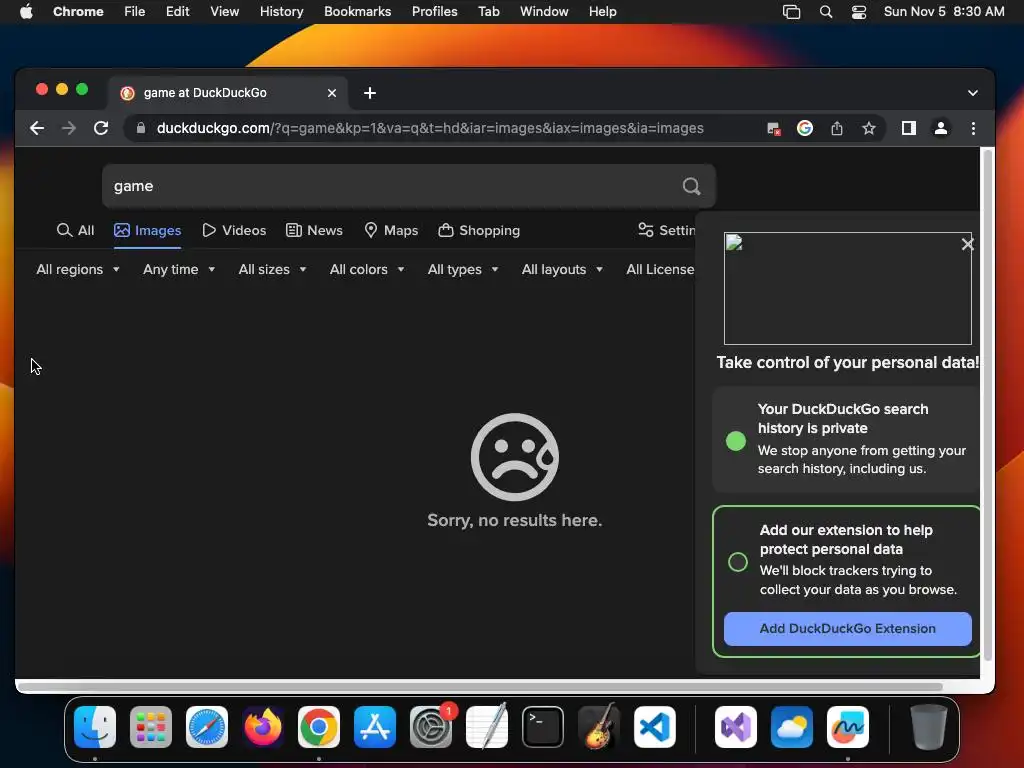Expand the All regions filter
The image size is (1024, 768).
pyautogui.click(x=78, y=269)
